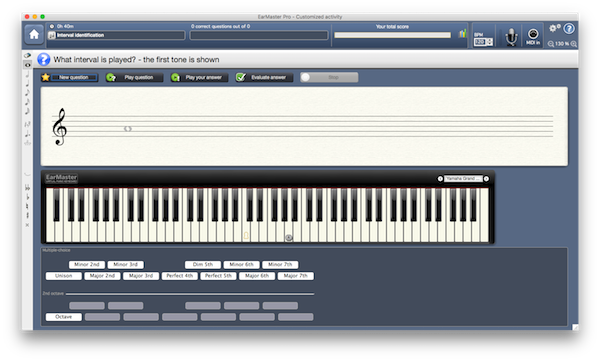
Task: Click the microphone input icon
Action: pyautogui.click(x=511, y=37)
